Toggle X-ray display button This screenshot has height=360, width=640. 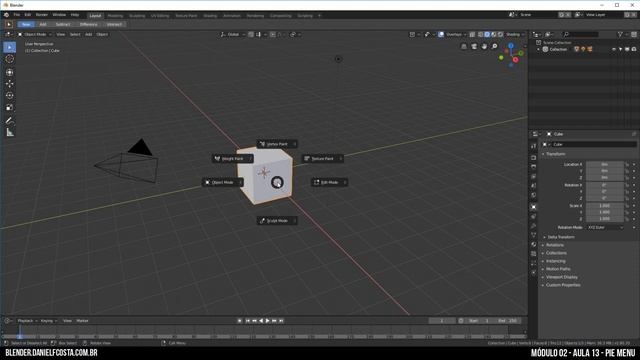472,35
